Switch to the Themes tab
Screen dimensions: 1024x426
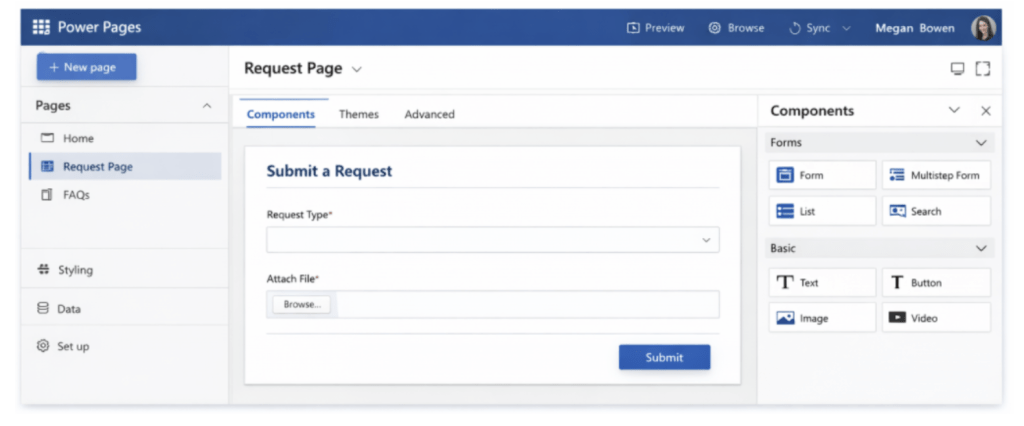(x=359, y=114)
